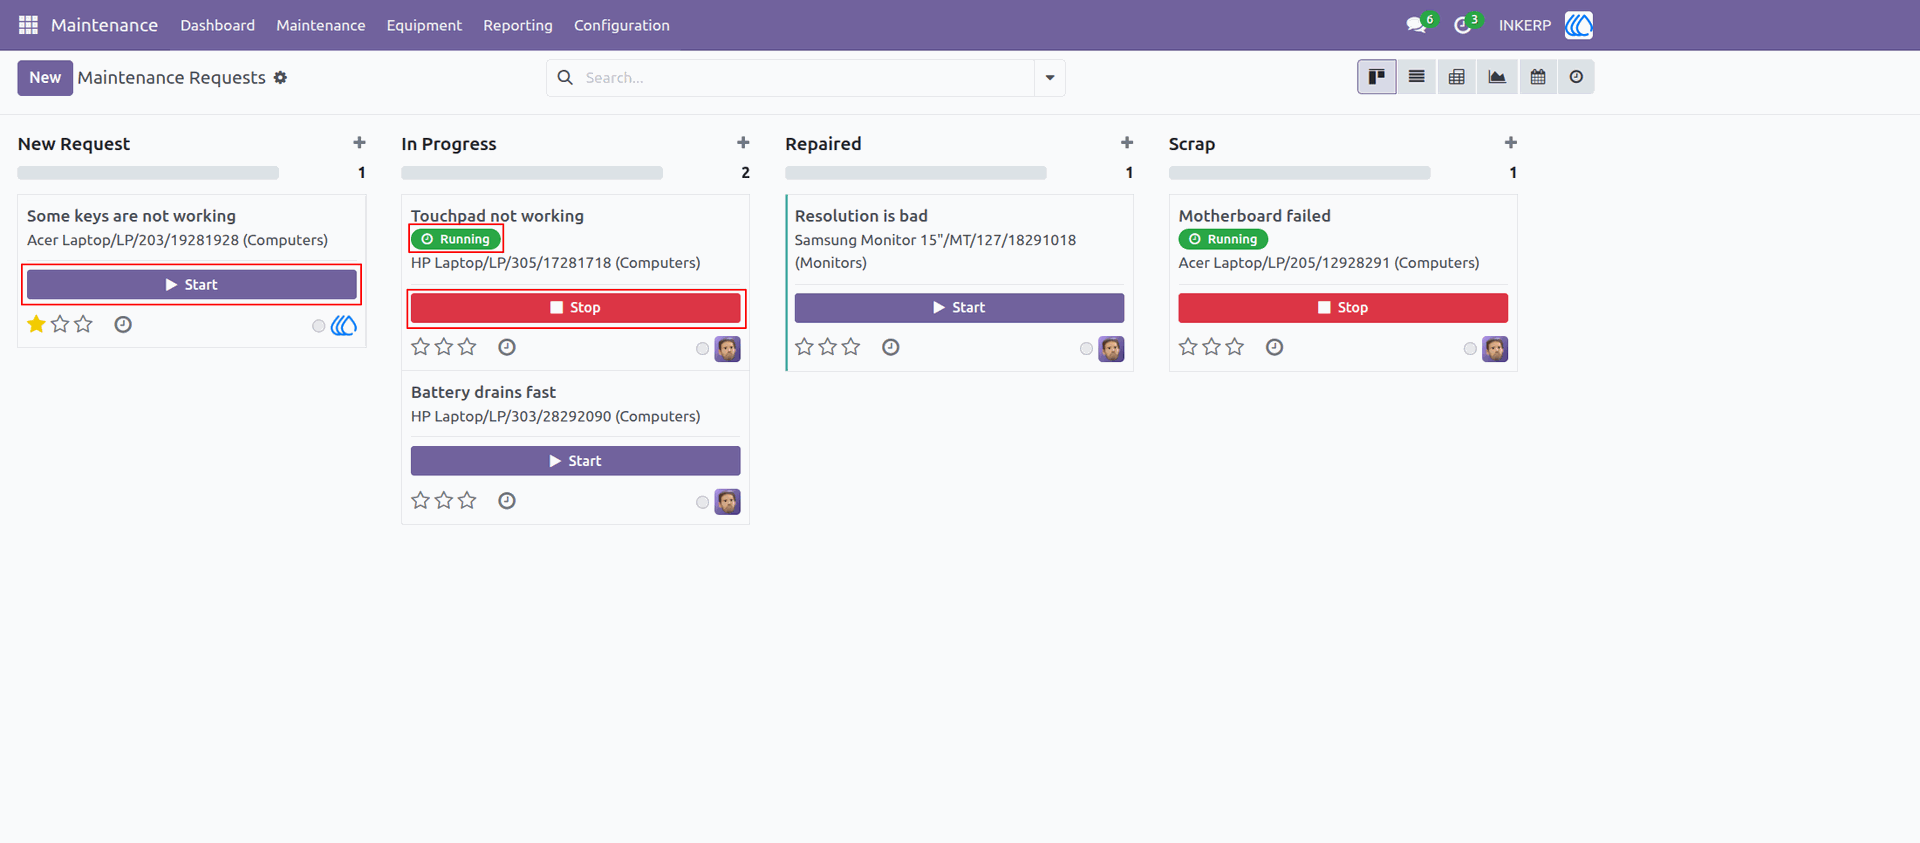The image size is (1920, 843).
Task: Open the apps grid menu icon
Action: pyautogui.click(x=28, y=25)
